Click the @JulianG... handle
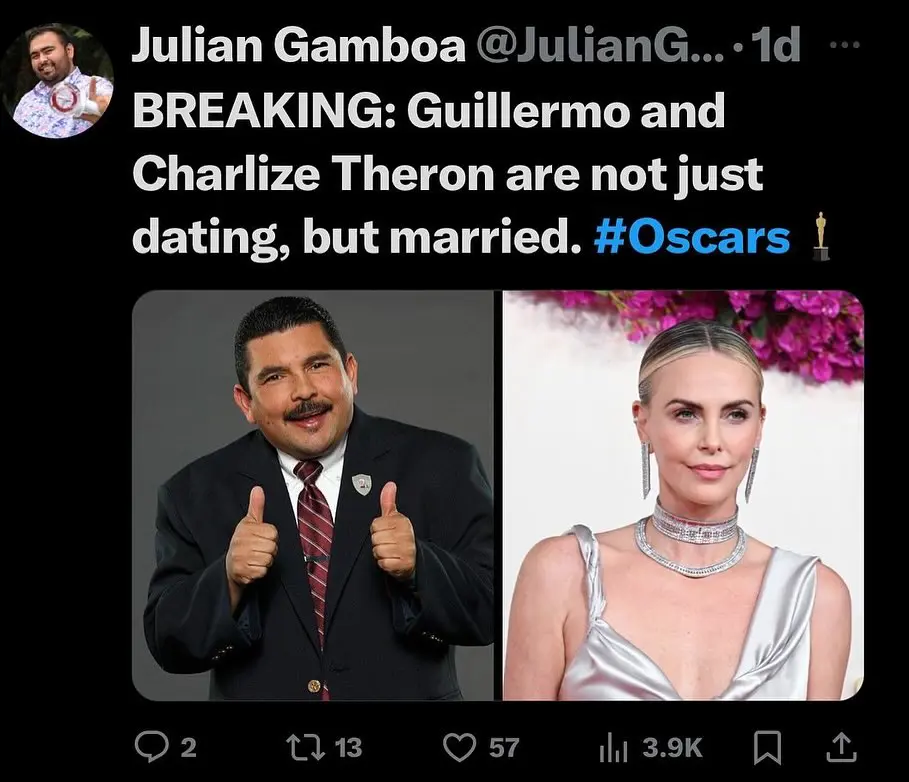The width and height of the screenshot is (909, 782). [600, 45]
